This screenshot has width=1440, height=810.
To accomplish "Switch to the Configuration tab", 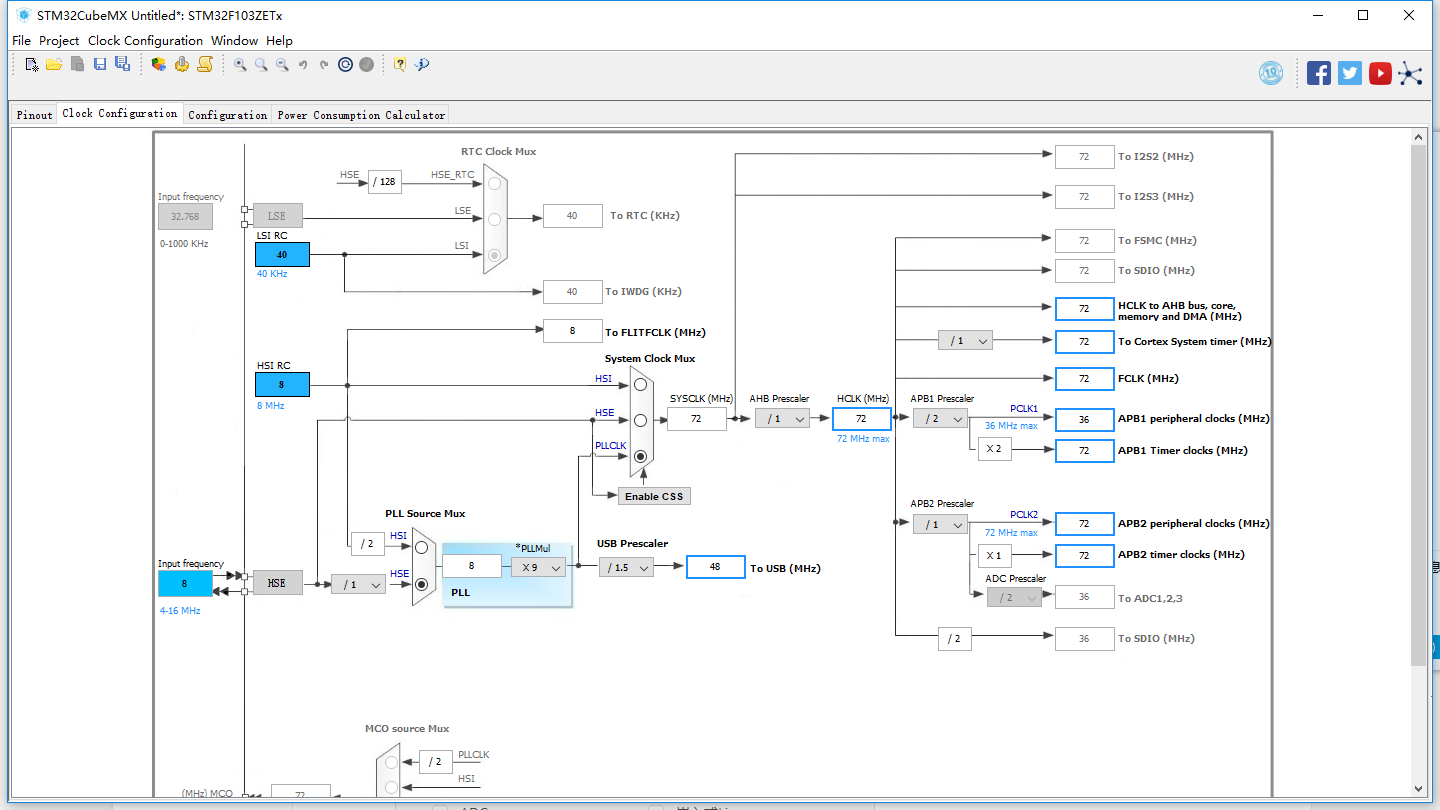I will (x=228, y=115).
